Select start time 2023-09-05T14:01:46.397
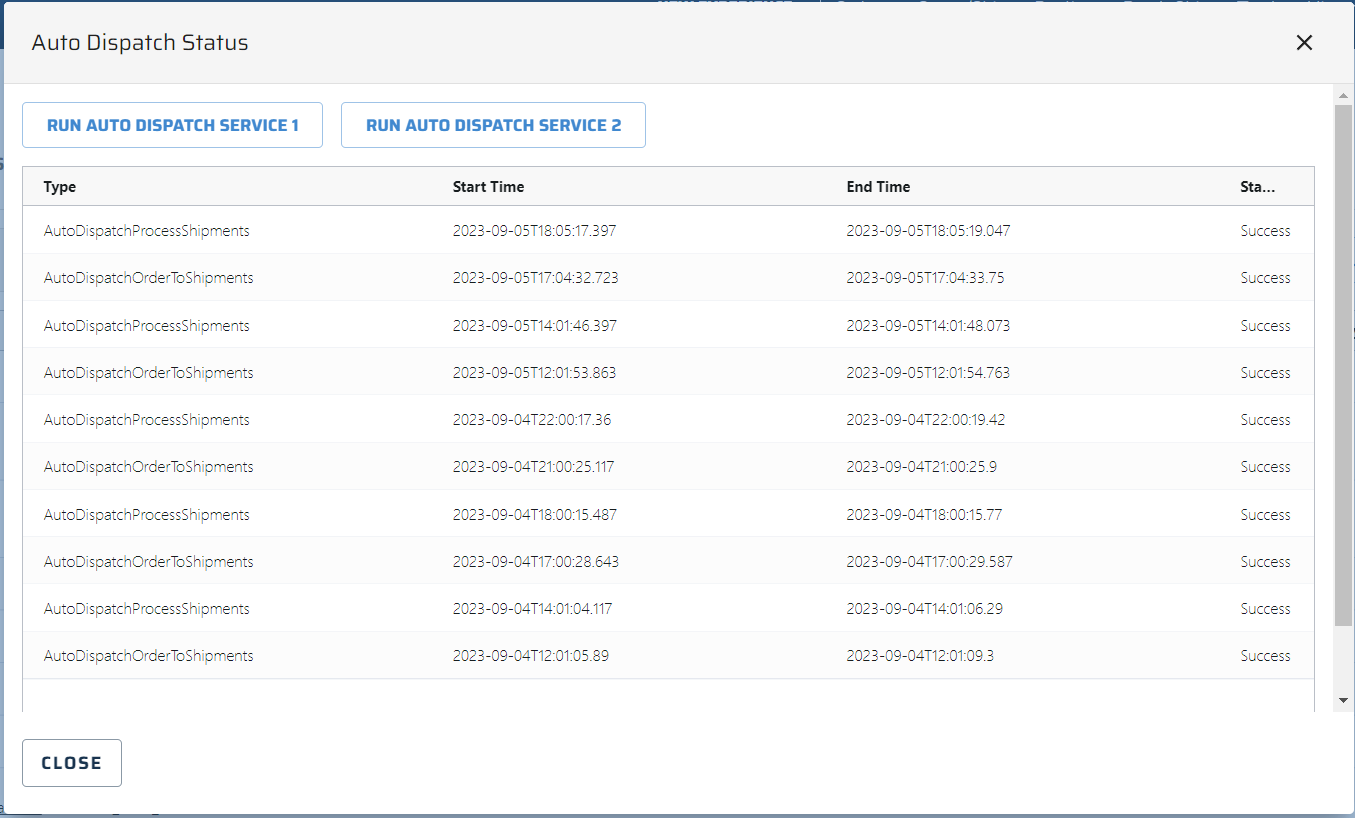This screenshot has width=1355, height=818. (x=535, y=326)
